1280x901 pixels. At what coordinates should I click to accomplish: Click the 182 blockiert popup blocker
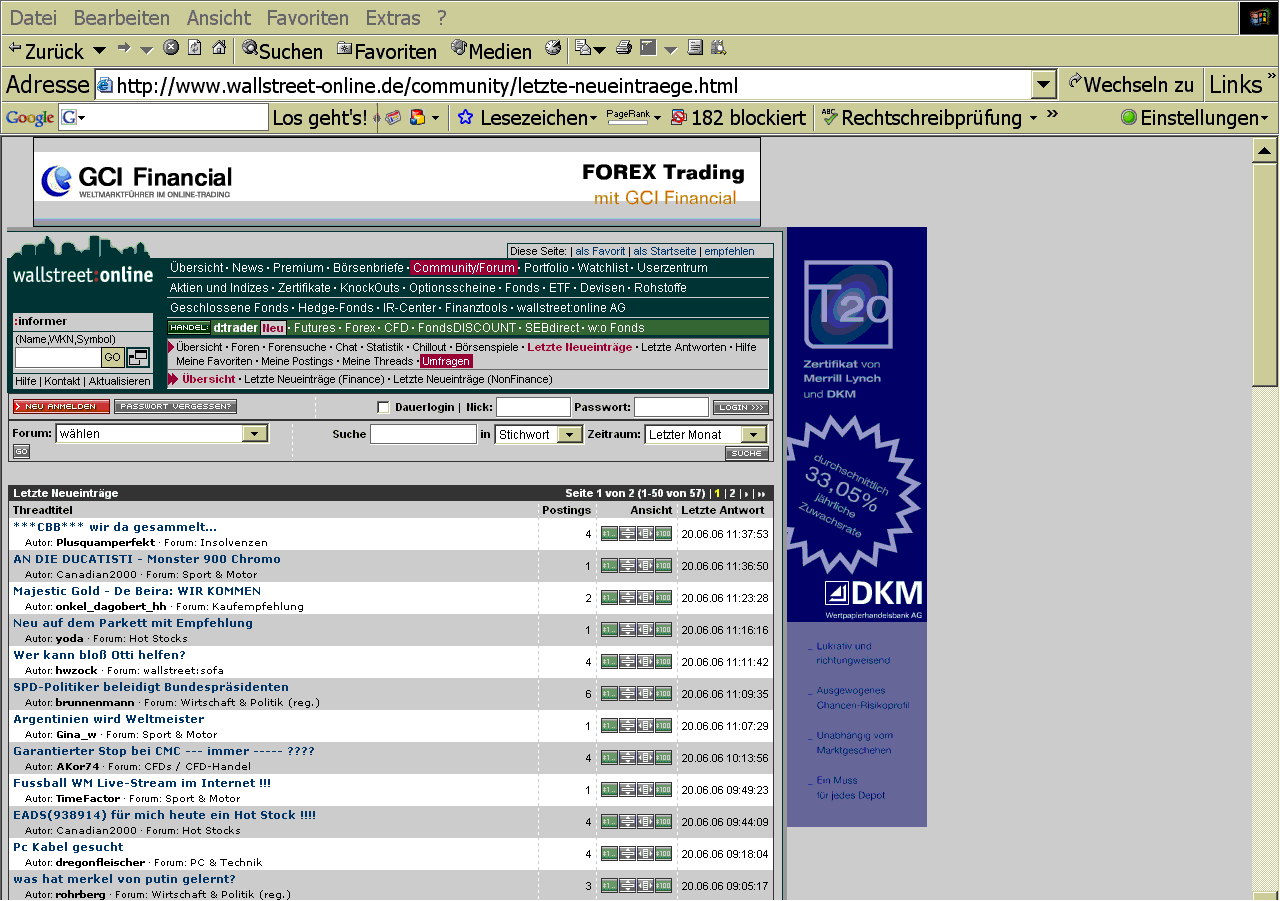tap(738, 118)
